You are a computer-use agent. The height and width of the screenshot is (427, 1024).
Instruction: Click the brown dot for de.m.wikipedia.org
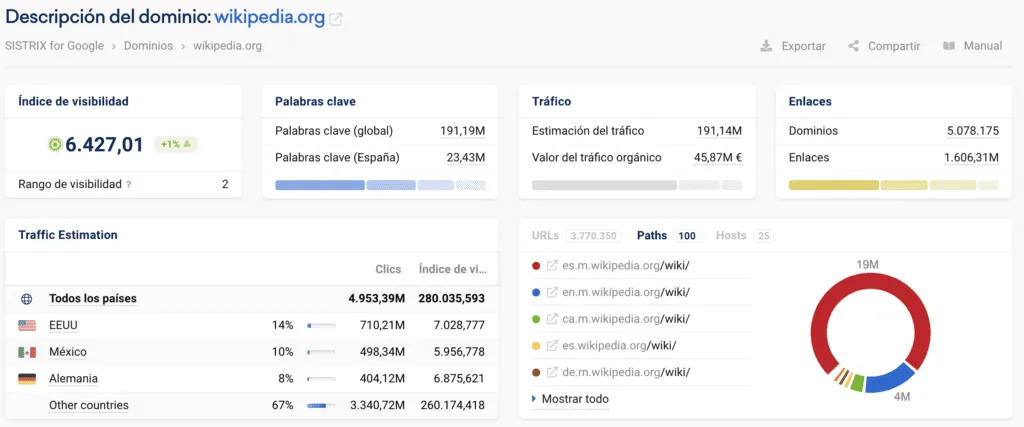coord(536,373)
